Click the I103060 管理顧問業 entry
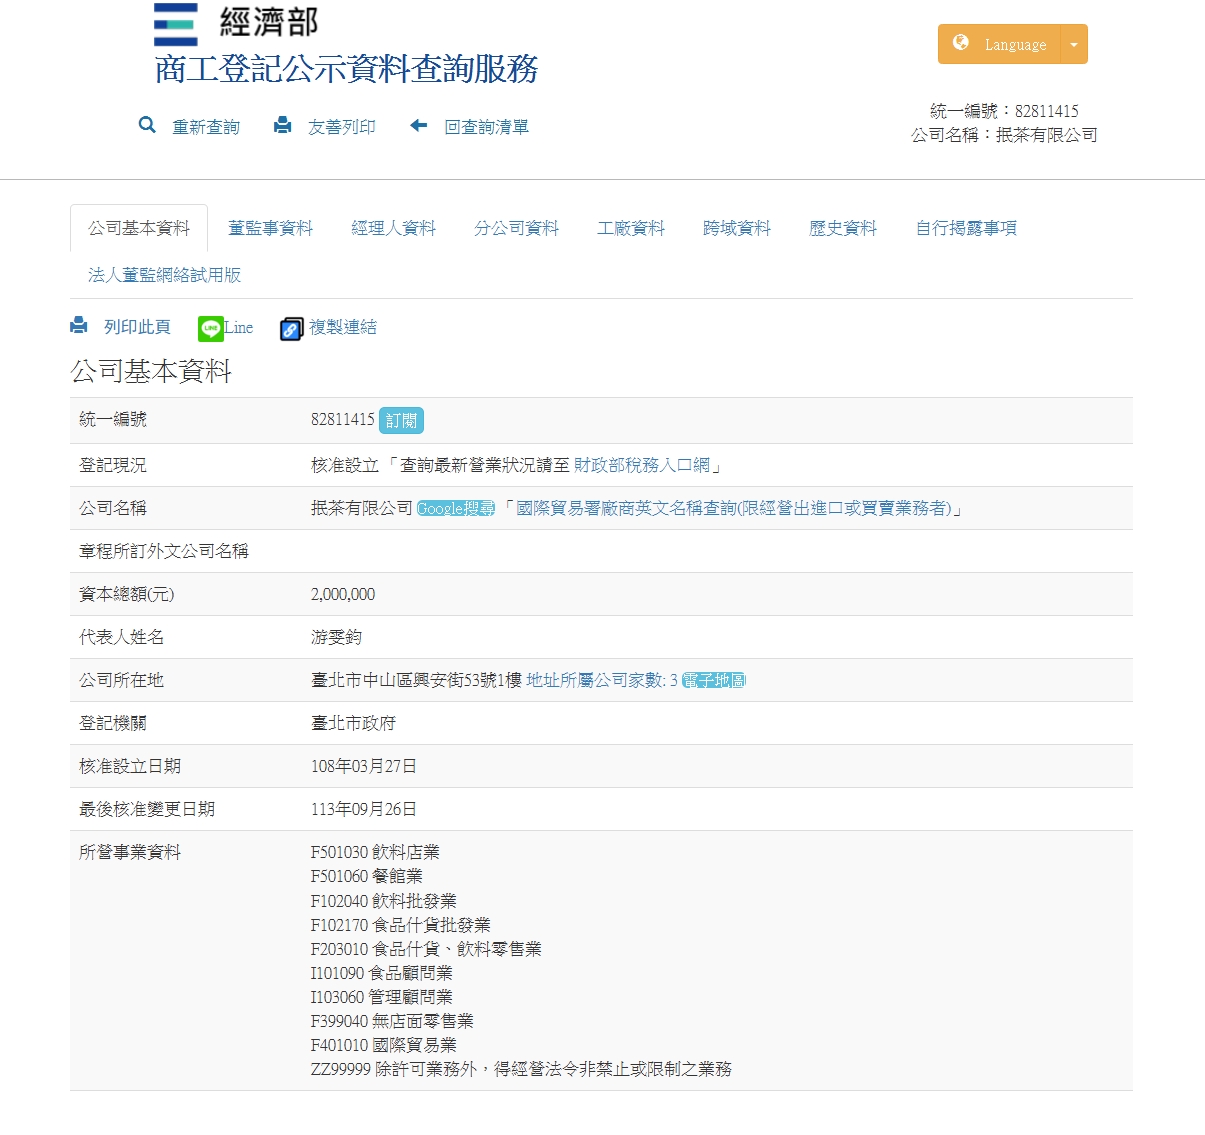 382,997
